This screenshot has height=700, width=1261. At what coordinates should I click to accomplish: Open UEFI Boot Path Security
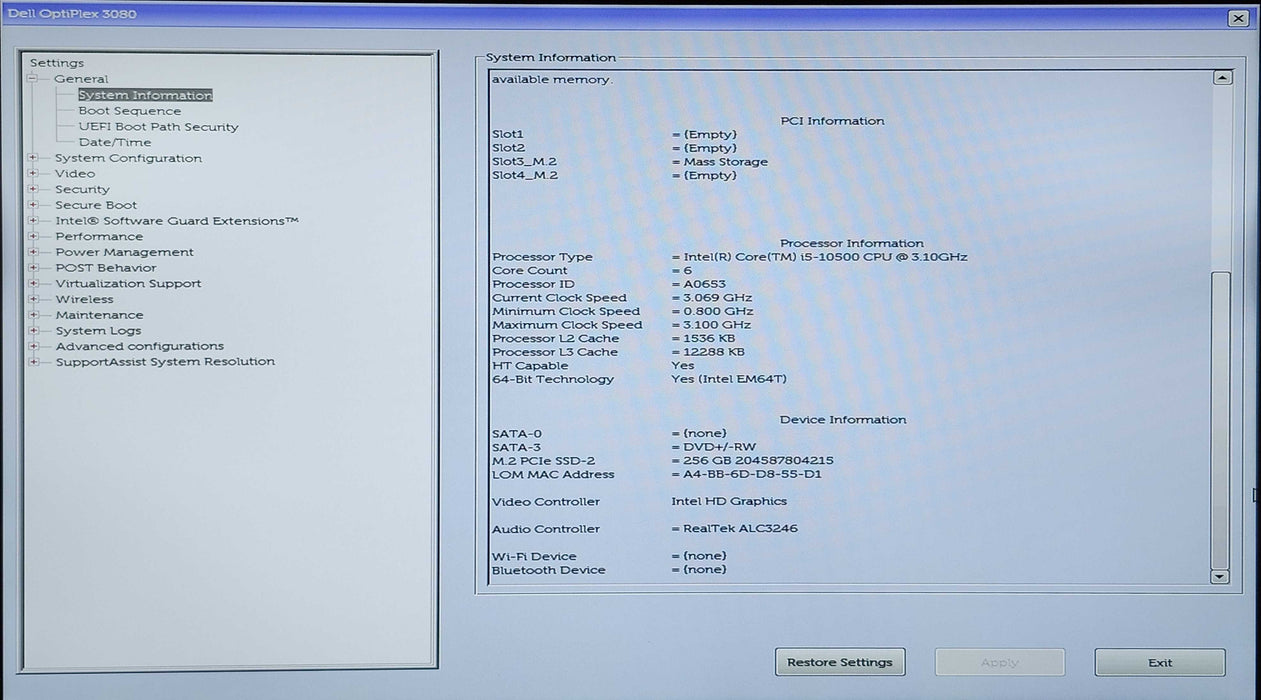coord(158,127)
